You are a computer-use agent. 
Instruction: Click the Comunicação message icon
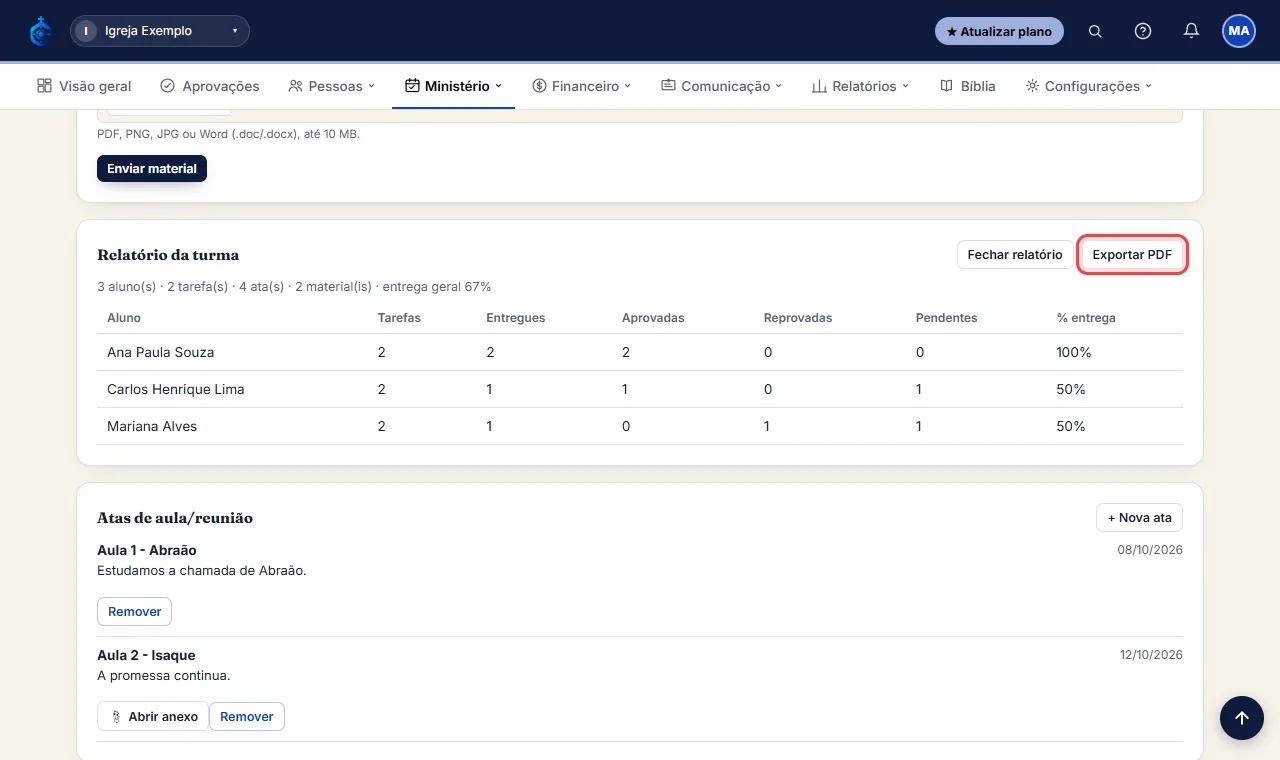pyautogui.click(x=668, y=86)
